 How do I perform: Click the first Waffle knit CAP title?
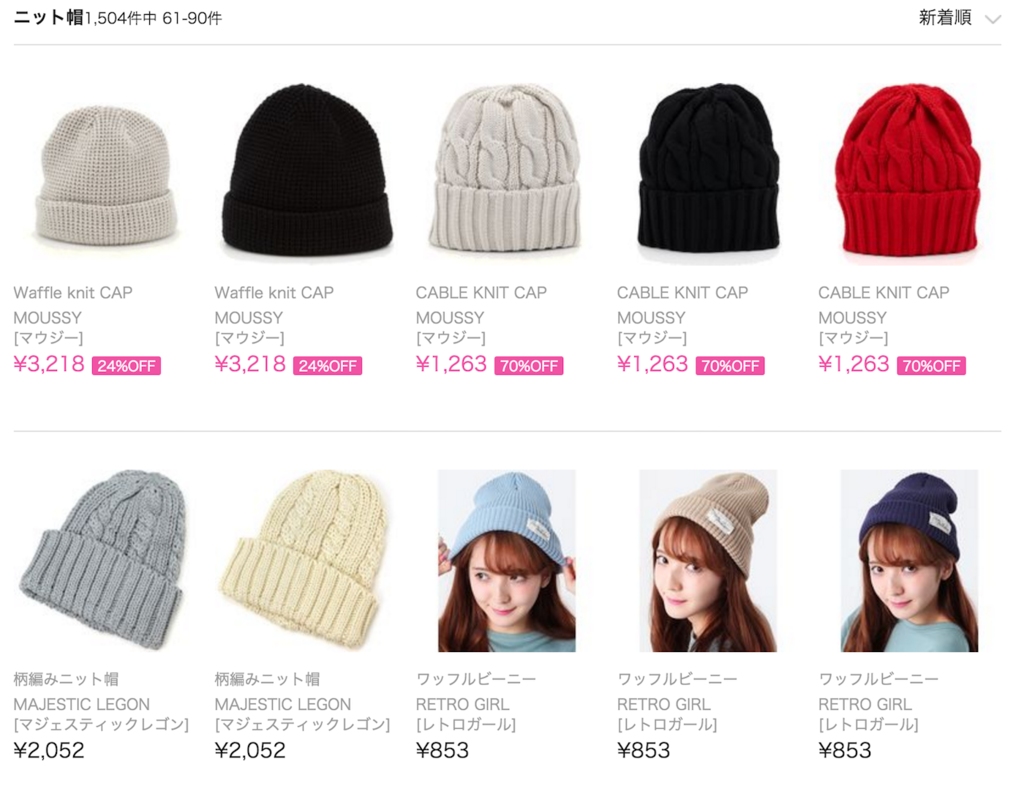coord(73,293)
